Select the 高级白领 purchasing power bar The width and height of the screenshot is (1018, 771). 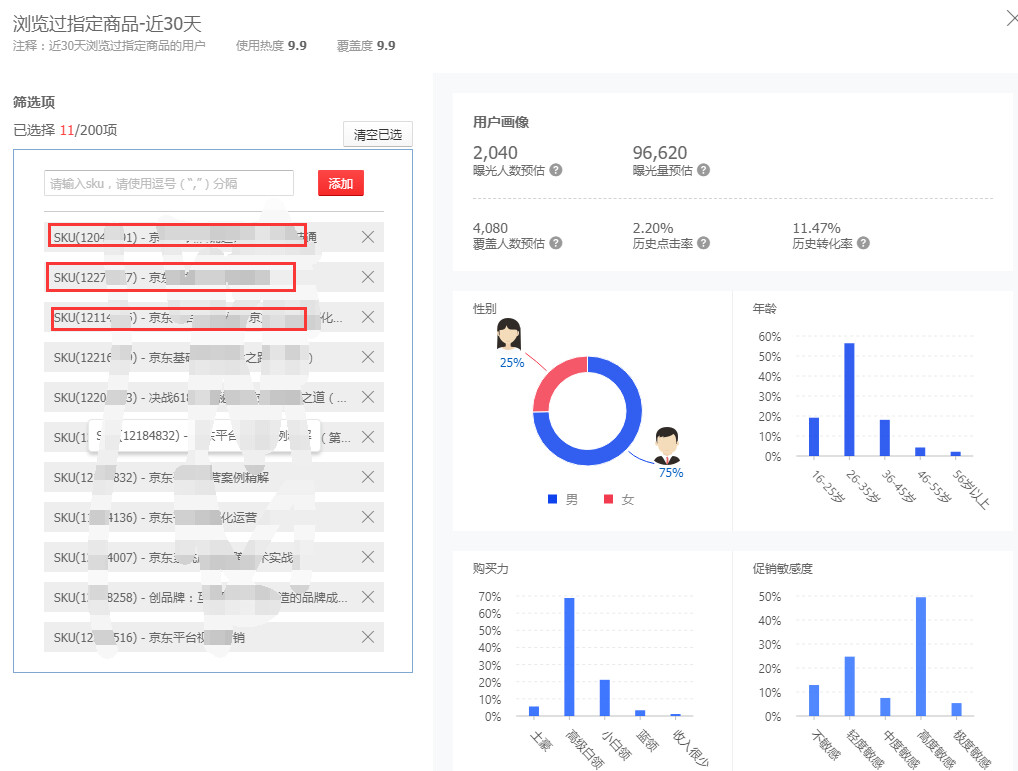tap(569, 657)
